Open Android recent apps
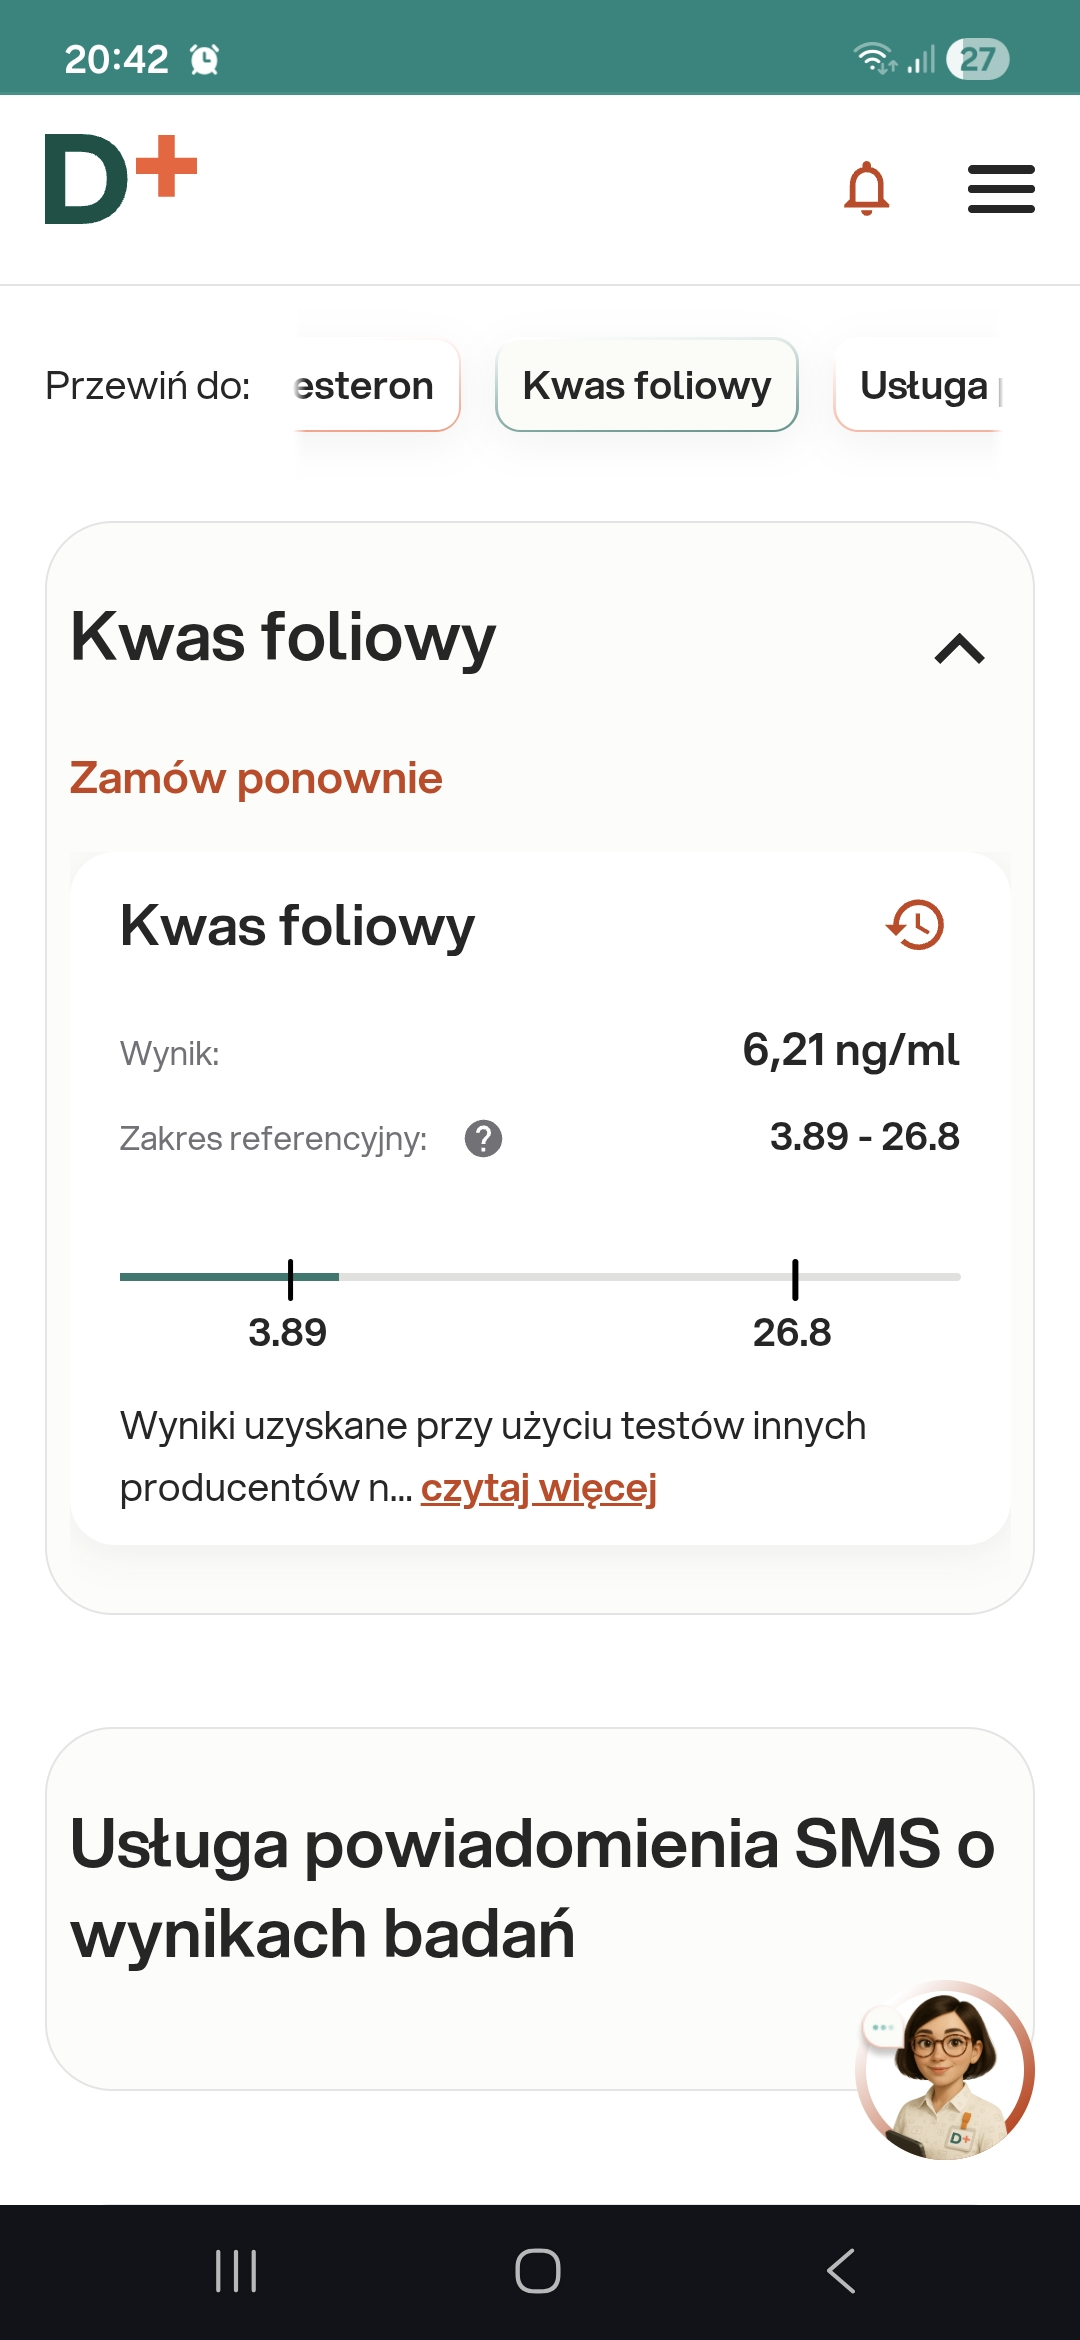 [236, 2270]
